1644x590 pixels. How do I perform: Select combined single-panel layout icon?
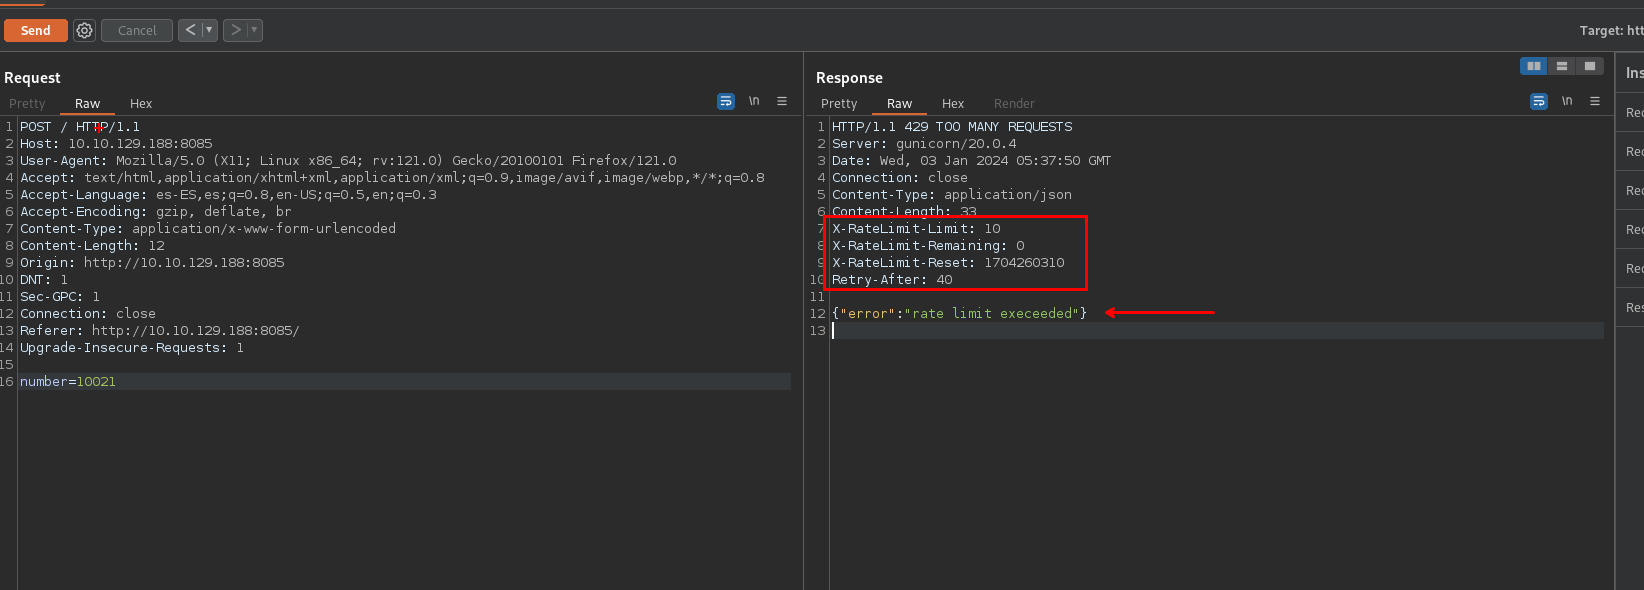click(x=1589, y=66)
